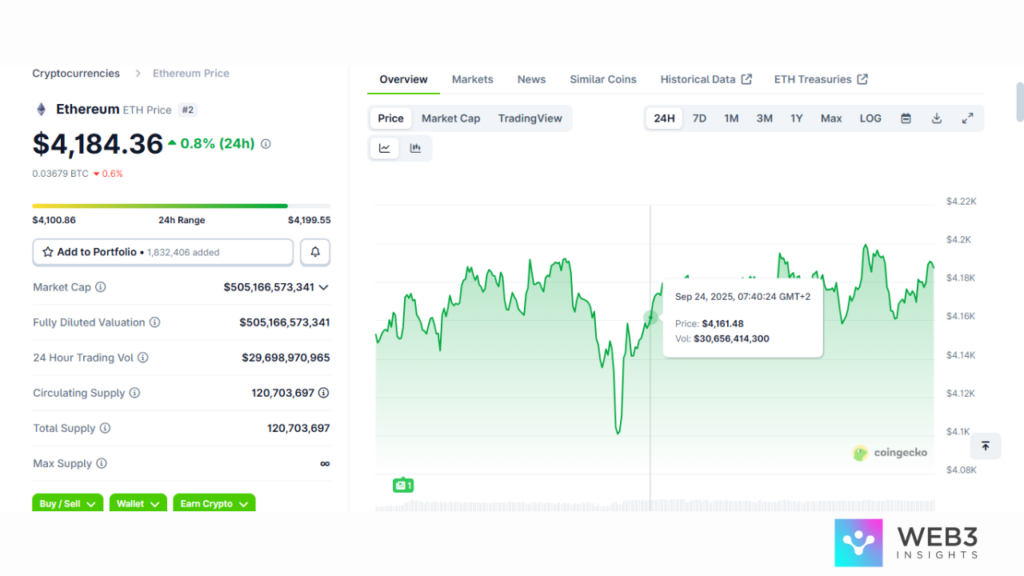Click the $4,184.36 price value
1024x576 pixels.
pos(97,144)
